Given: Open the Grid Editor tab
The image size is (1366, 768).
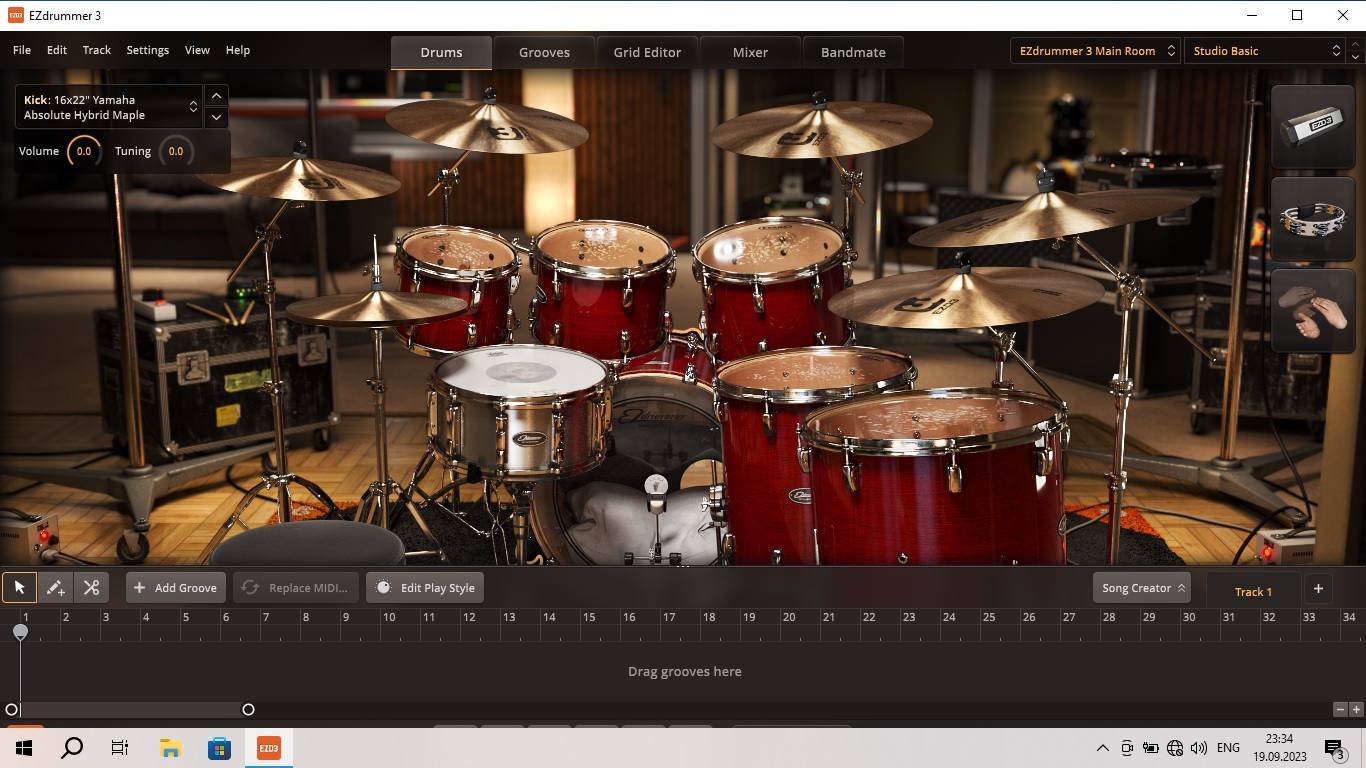Looking at the screenshot, I should pos(647,53).
